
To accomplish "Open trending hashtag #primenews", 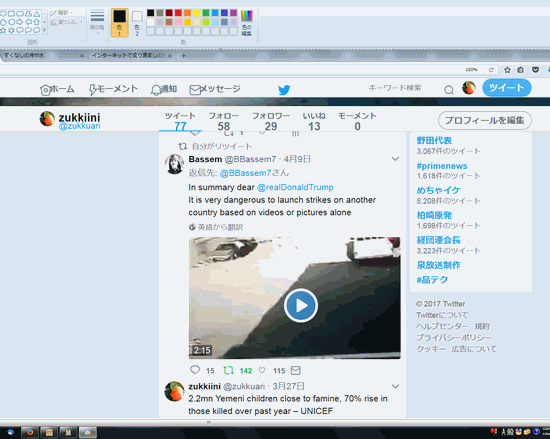I will pos(442,166).
